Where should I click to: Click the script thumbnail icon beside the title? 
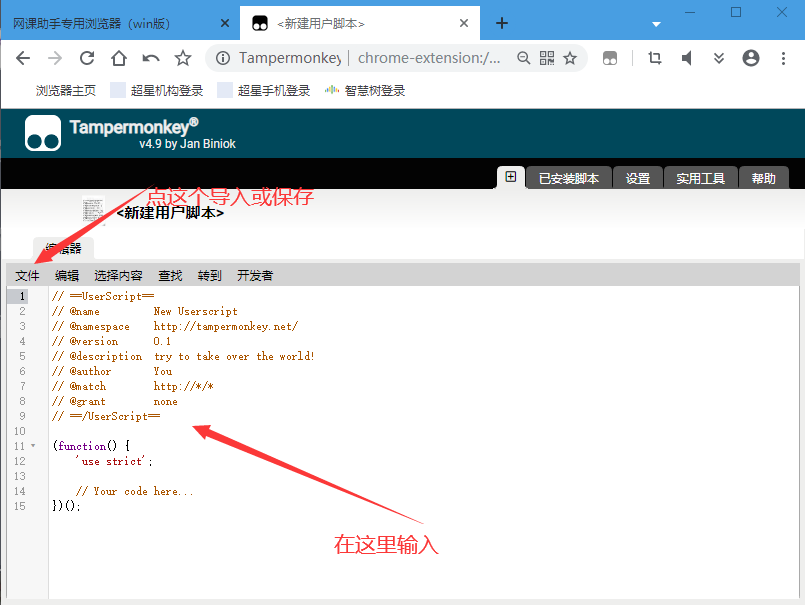93,211
